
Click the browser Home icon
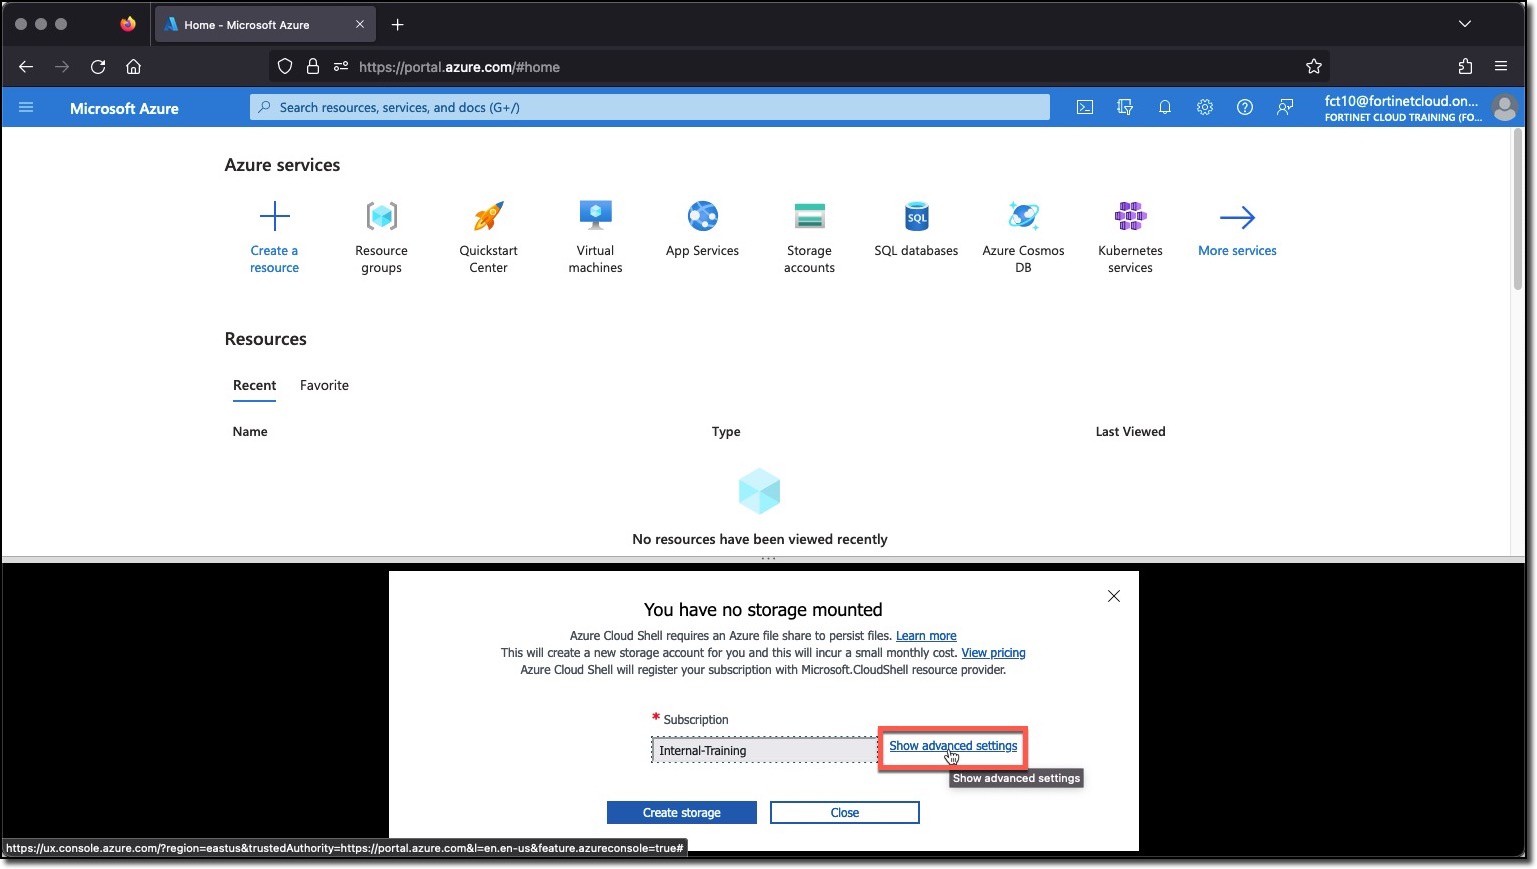click(133, 67)
